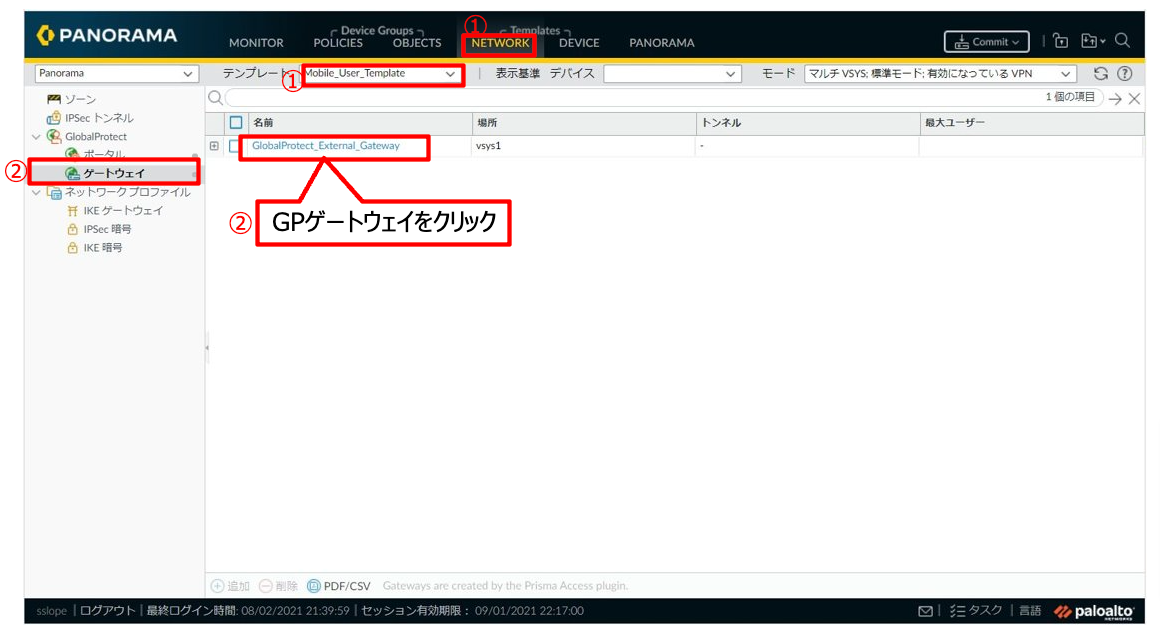Apply the filter with the arrow icon
This screenshot has width=1160, height=636.
coord(1115,98)
